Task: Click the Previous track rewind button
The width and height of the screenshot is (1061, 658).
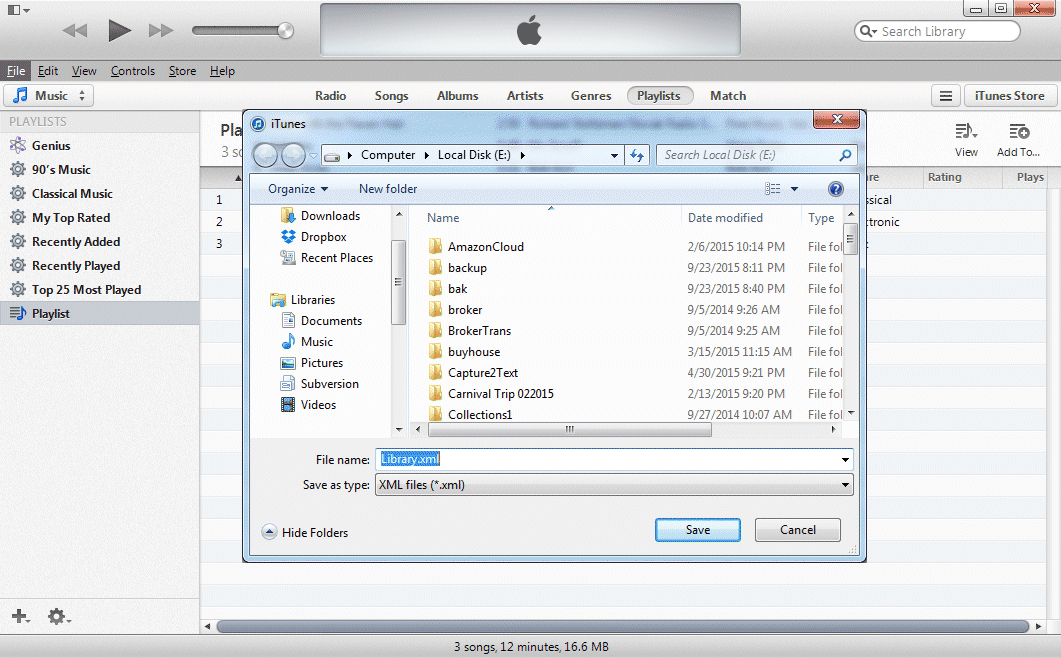Action: 74,30
